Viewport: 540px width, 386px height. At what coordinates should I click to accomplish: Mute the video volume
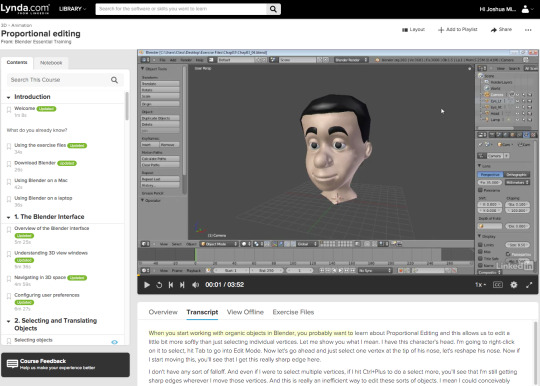195,285
